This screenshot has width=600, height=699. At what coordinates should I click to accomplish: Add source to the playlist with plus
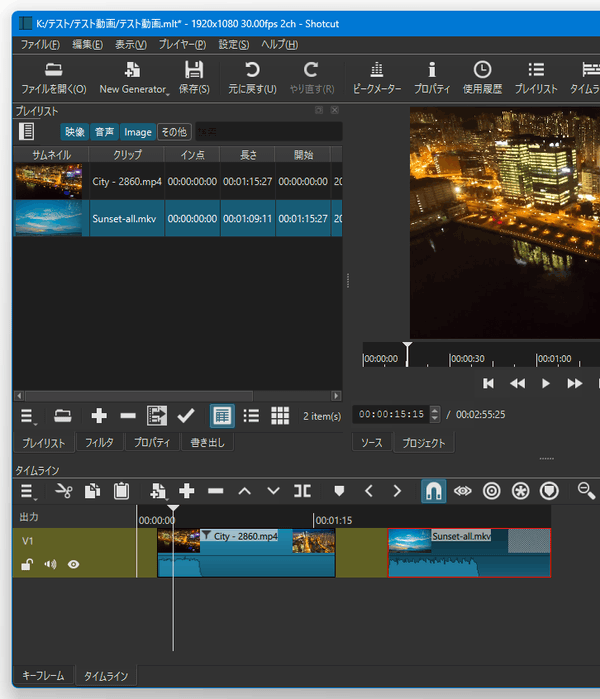(99, 416)
